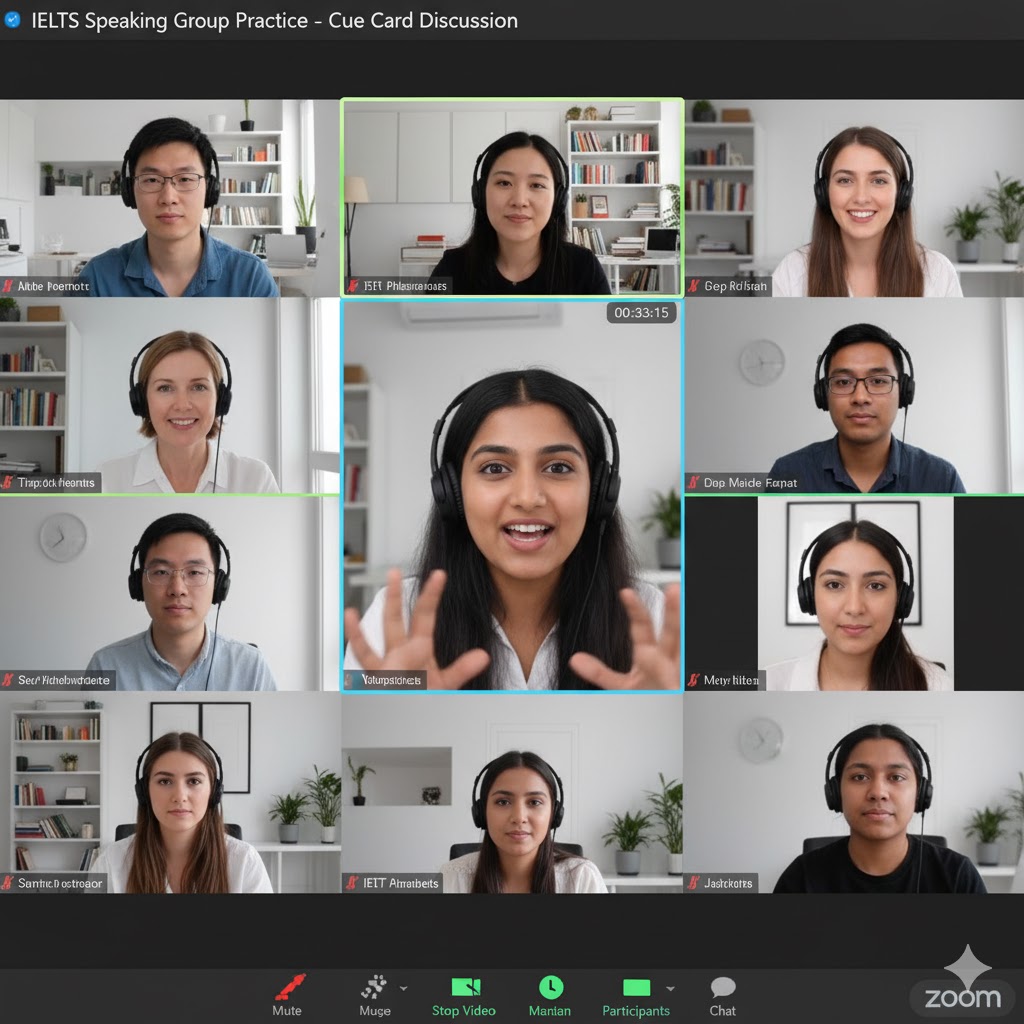This screenshot has height=1024, width=1024.
Task: Click the sparkle icon above the zoom logo
Action: [968, 964]
